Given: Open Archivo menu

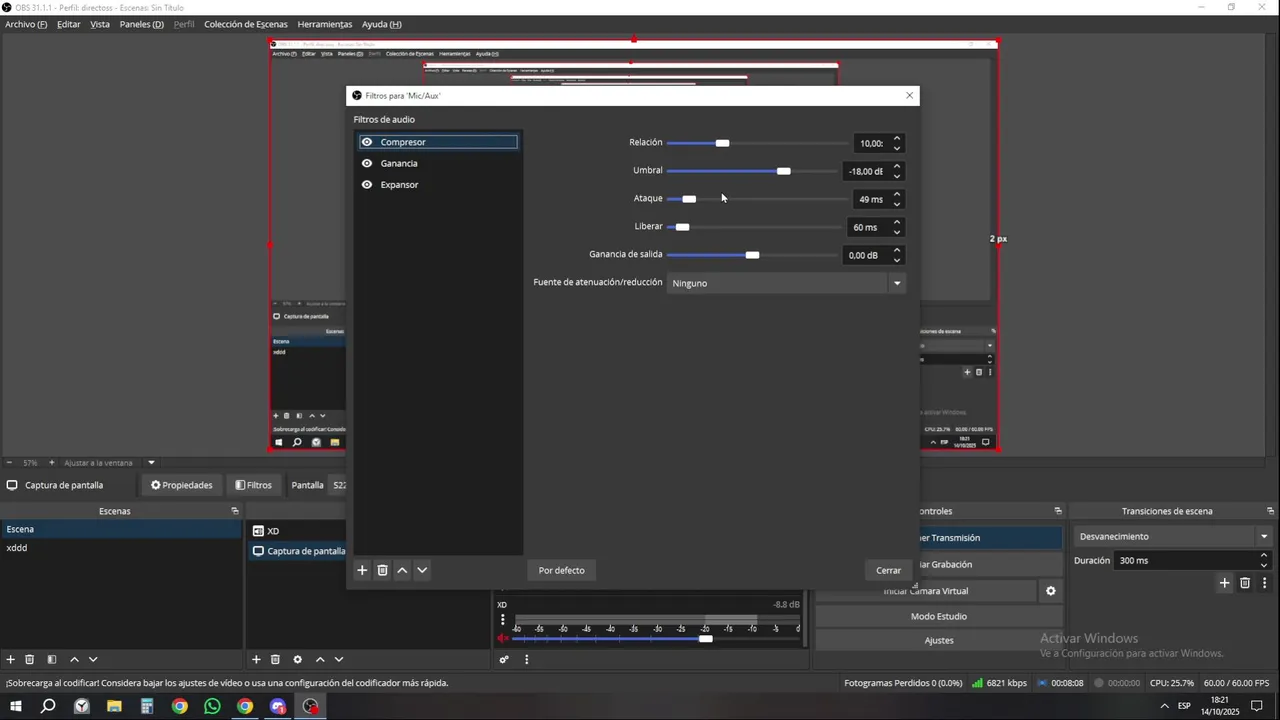Looking at the screenshot, I should (26, 24).
